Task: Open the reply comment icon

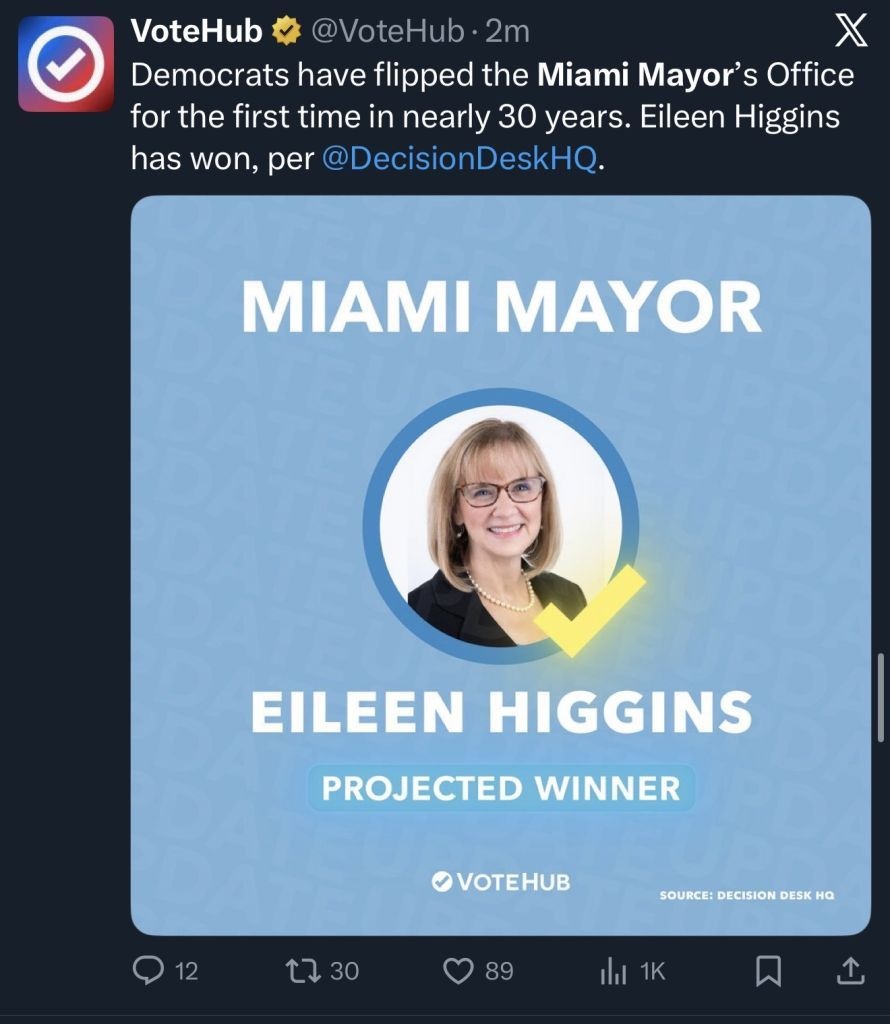Action: click(x=148, y=970)
